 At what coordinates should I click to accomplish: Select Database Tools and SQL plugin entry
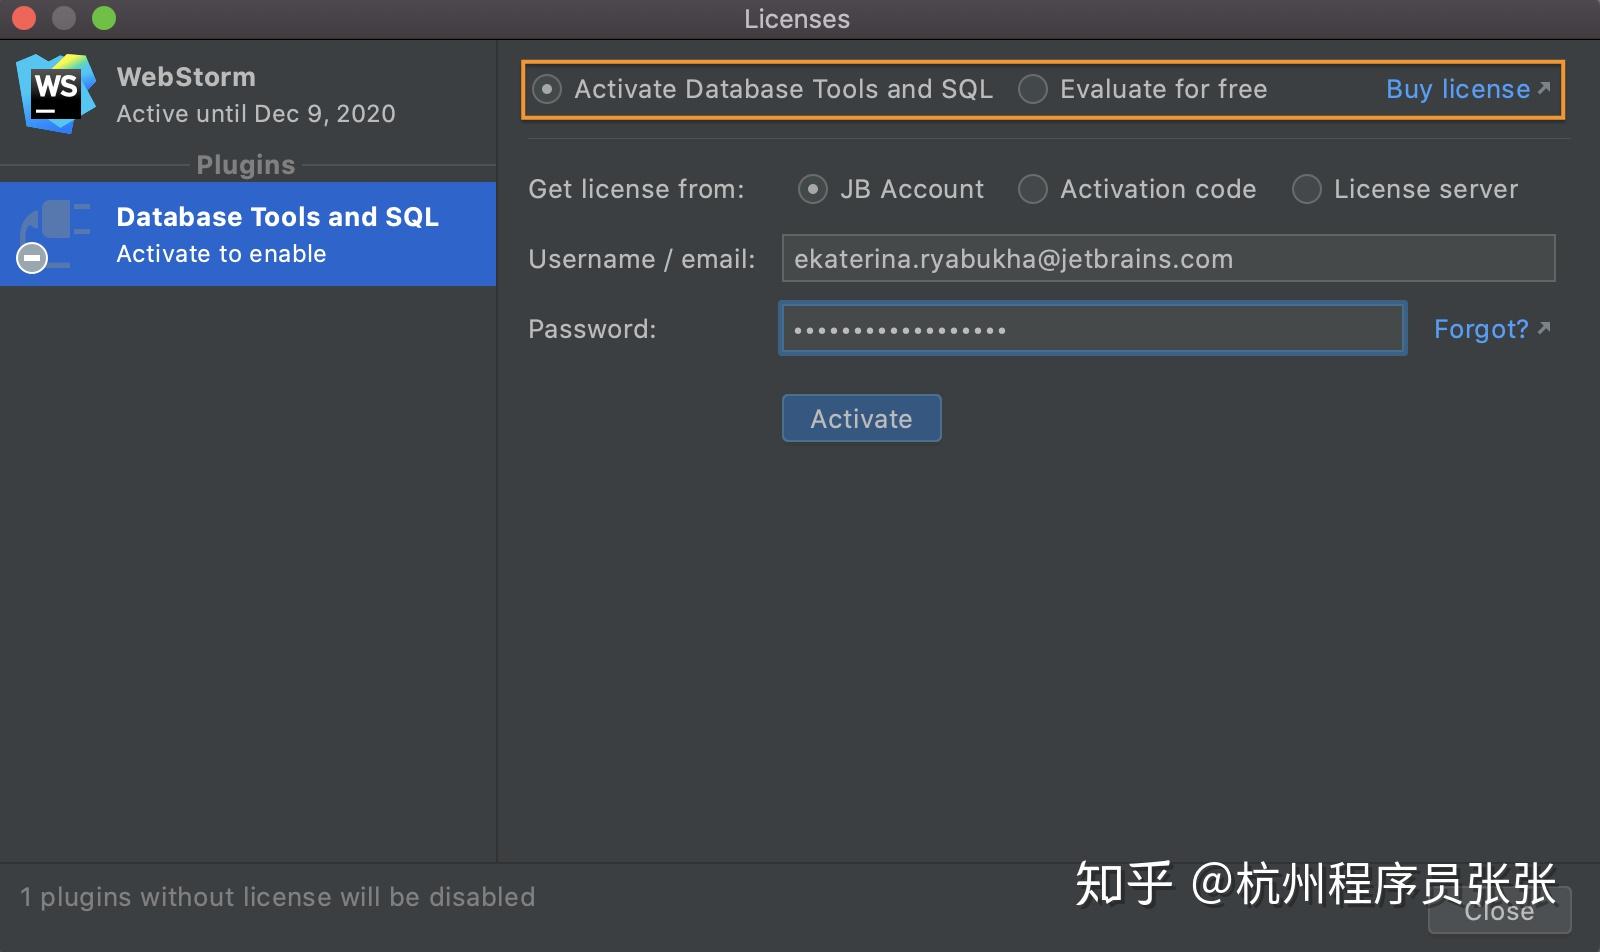pyautogui.click(x=248, y=234)
